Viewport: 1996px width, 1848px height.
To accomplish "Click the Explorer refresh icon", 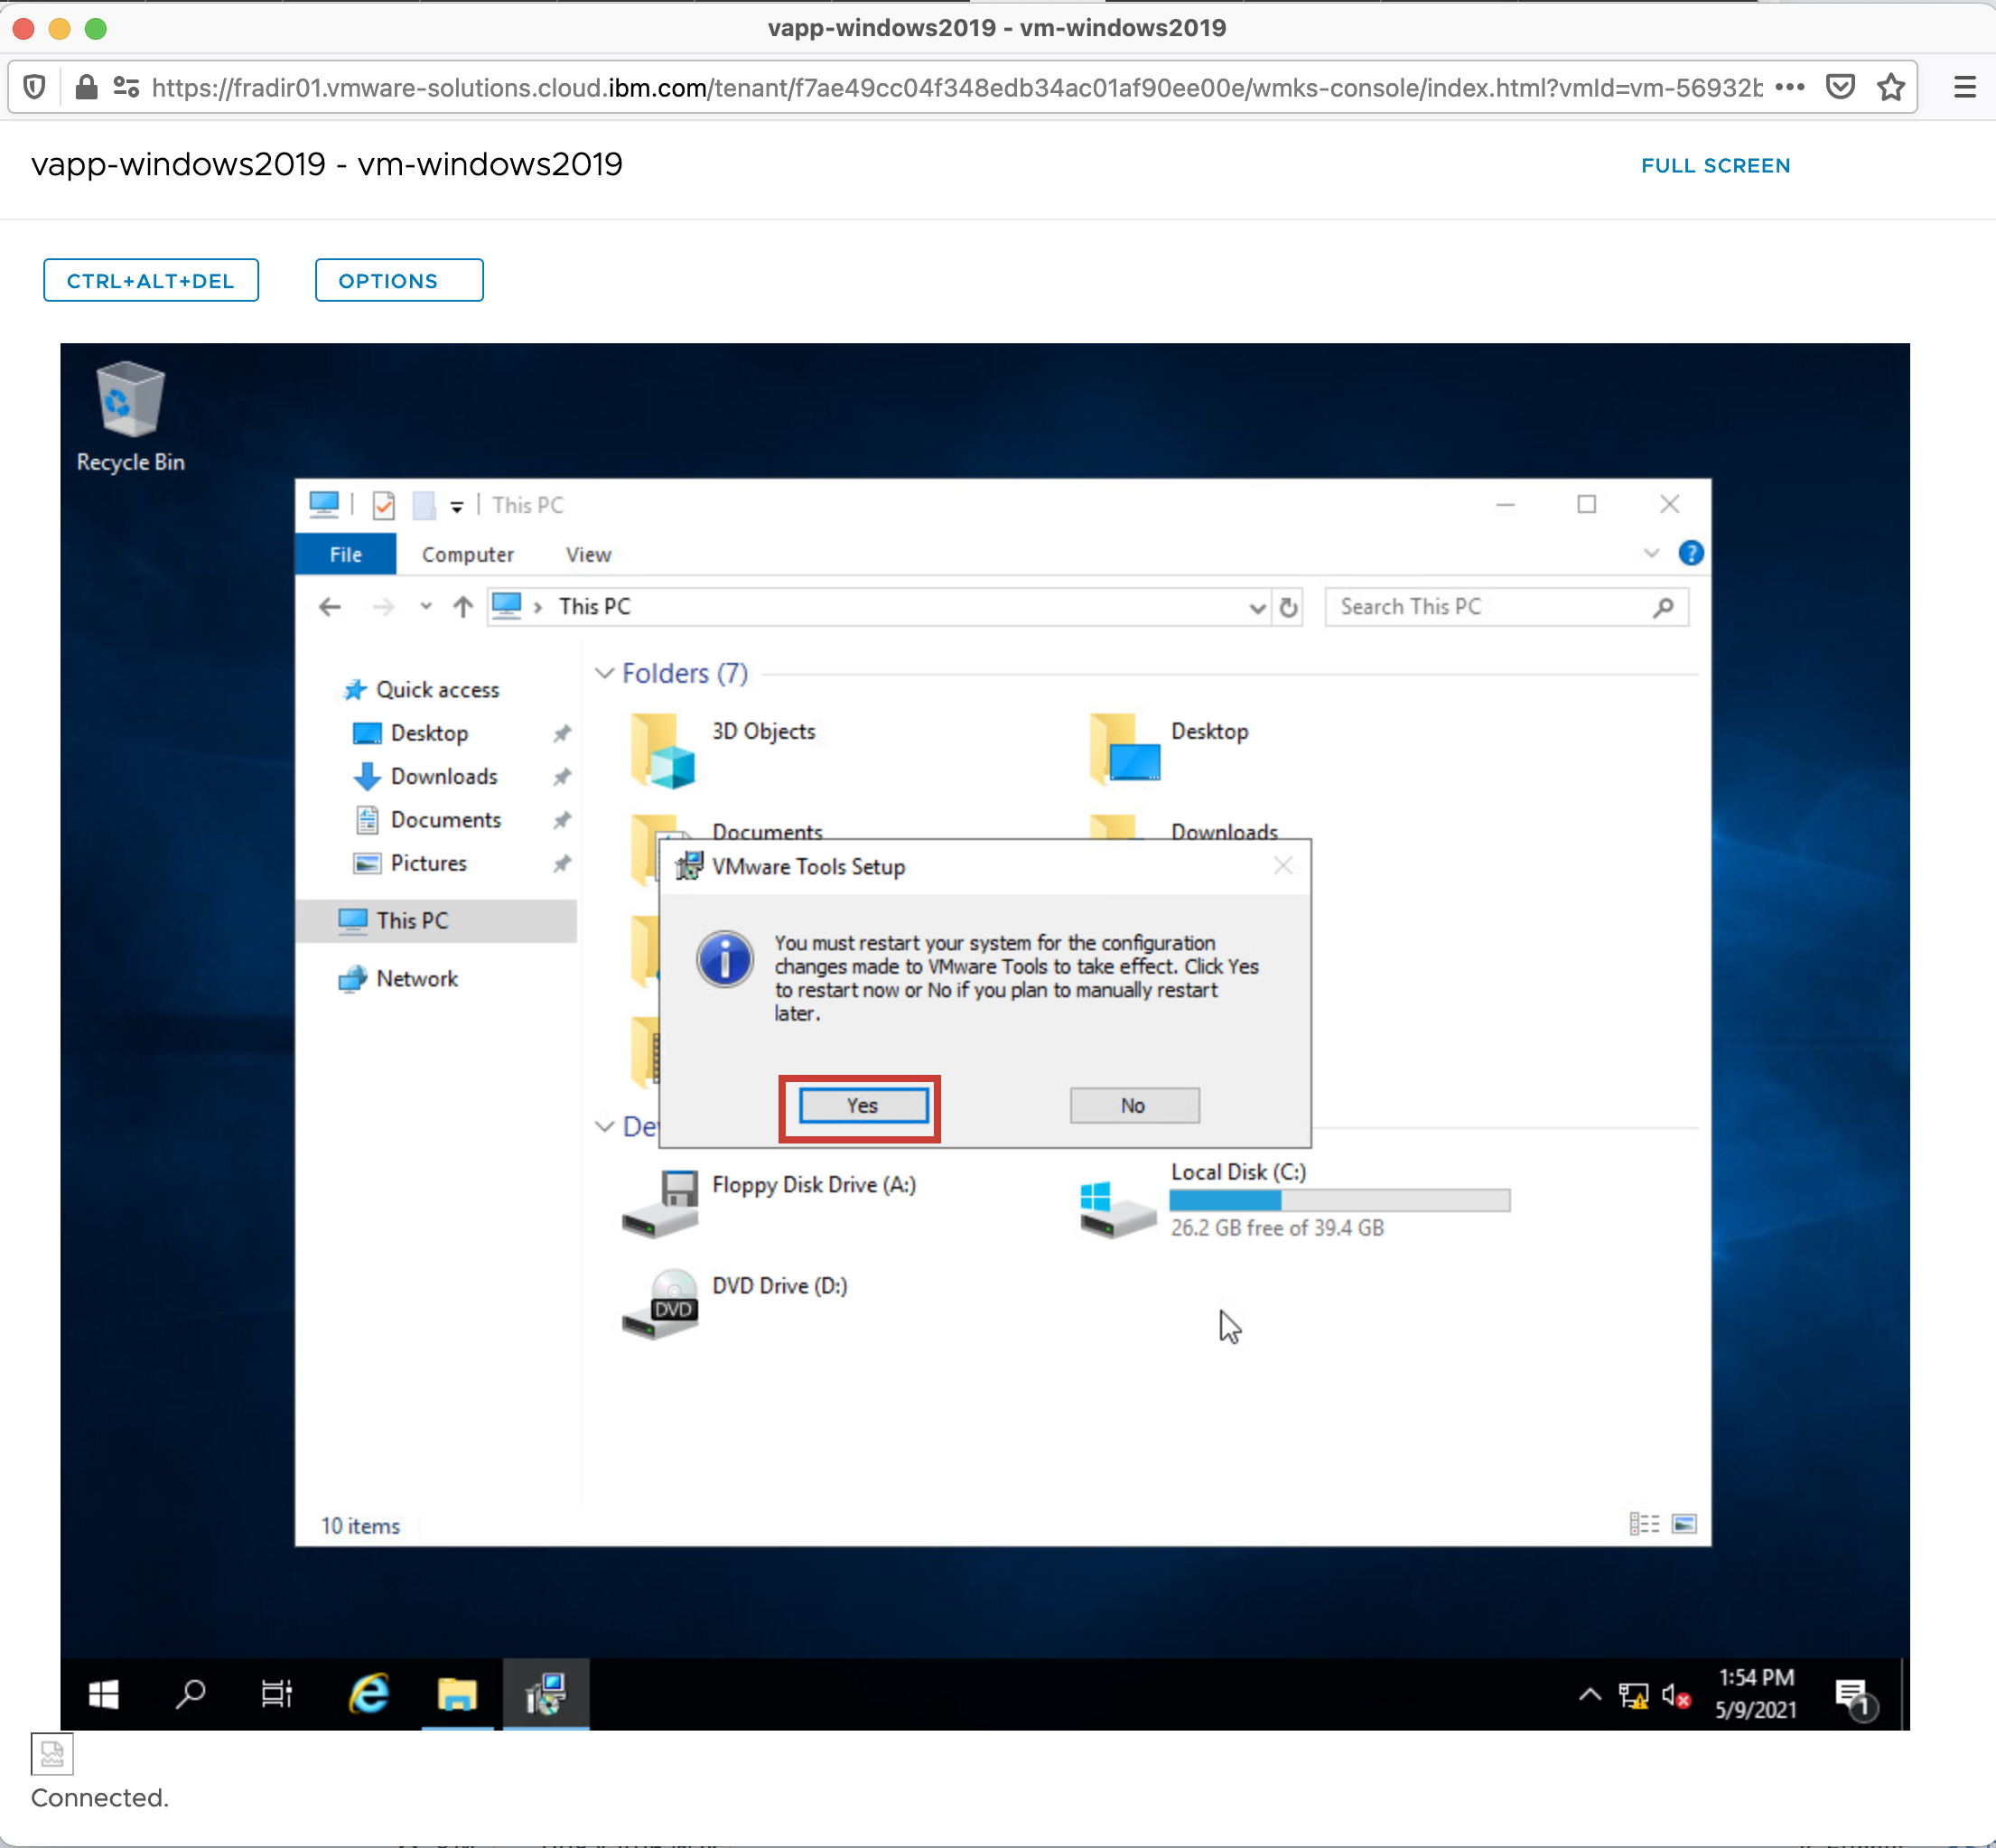I will click(1289, 607).
